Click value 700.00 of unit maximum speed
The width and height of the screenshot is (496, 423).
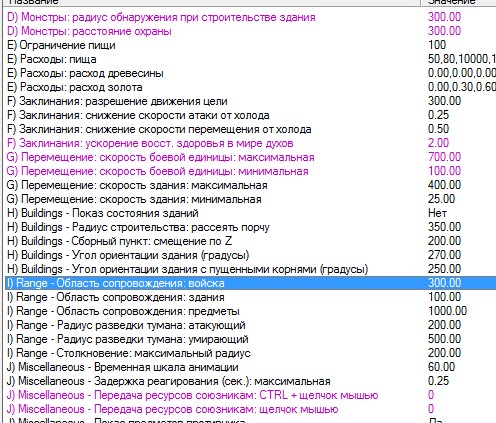[445, 157]
